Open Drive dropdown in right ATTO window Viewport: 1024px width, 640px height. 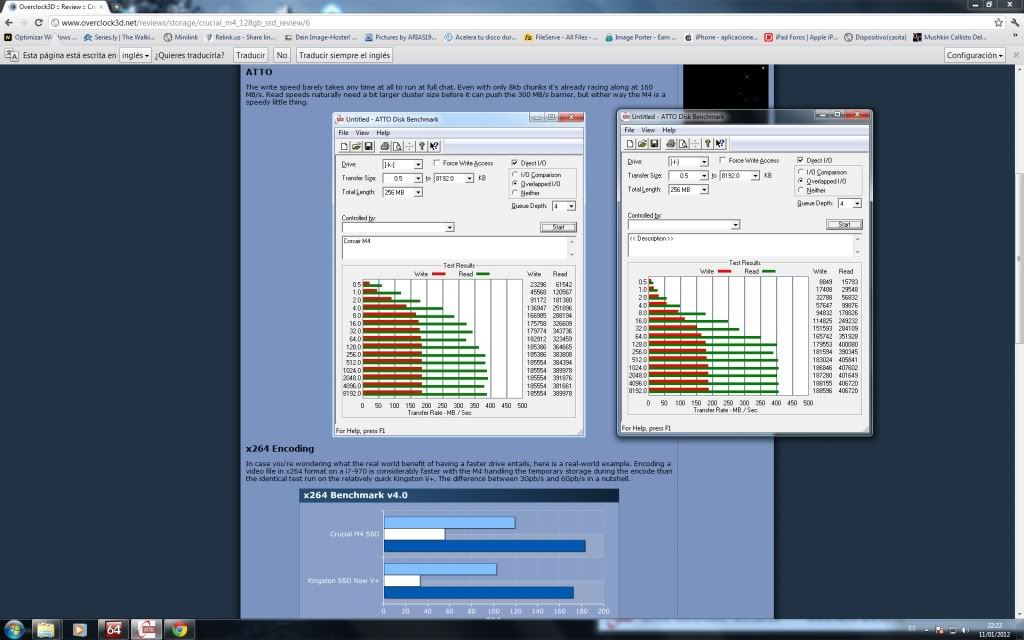pyautogui.click(x=704, y=161)
